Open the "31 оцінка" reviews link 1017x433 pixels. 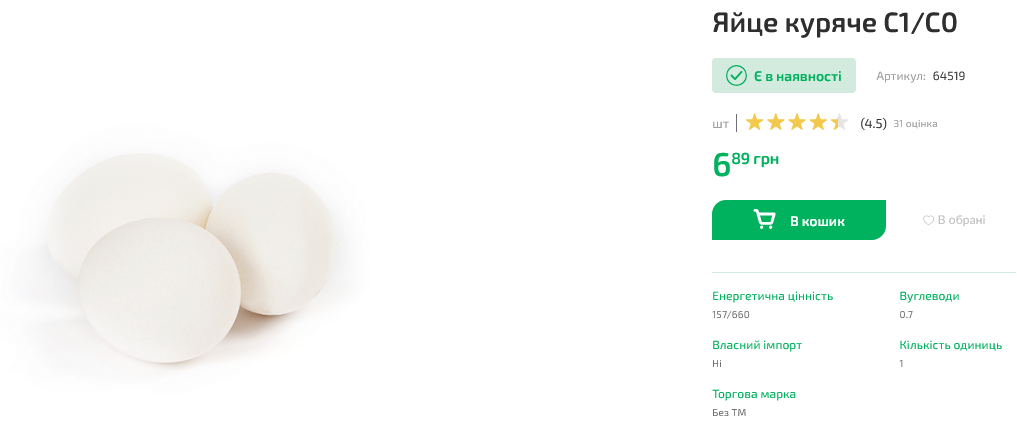tap(915, 124)
